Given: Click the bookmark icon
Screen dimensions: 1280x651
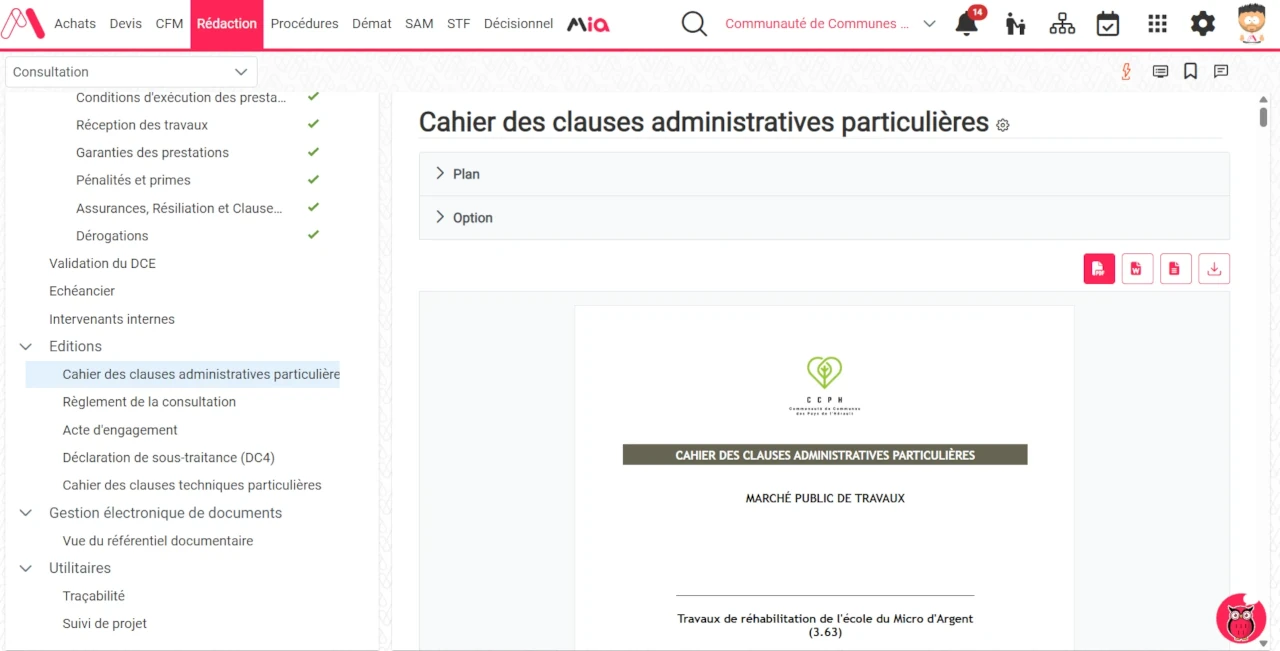Looking at the screenshot, I should pyautogui.click(x=1190, y=71).
